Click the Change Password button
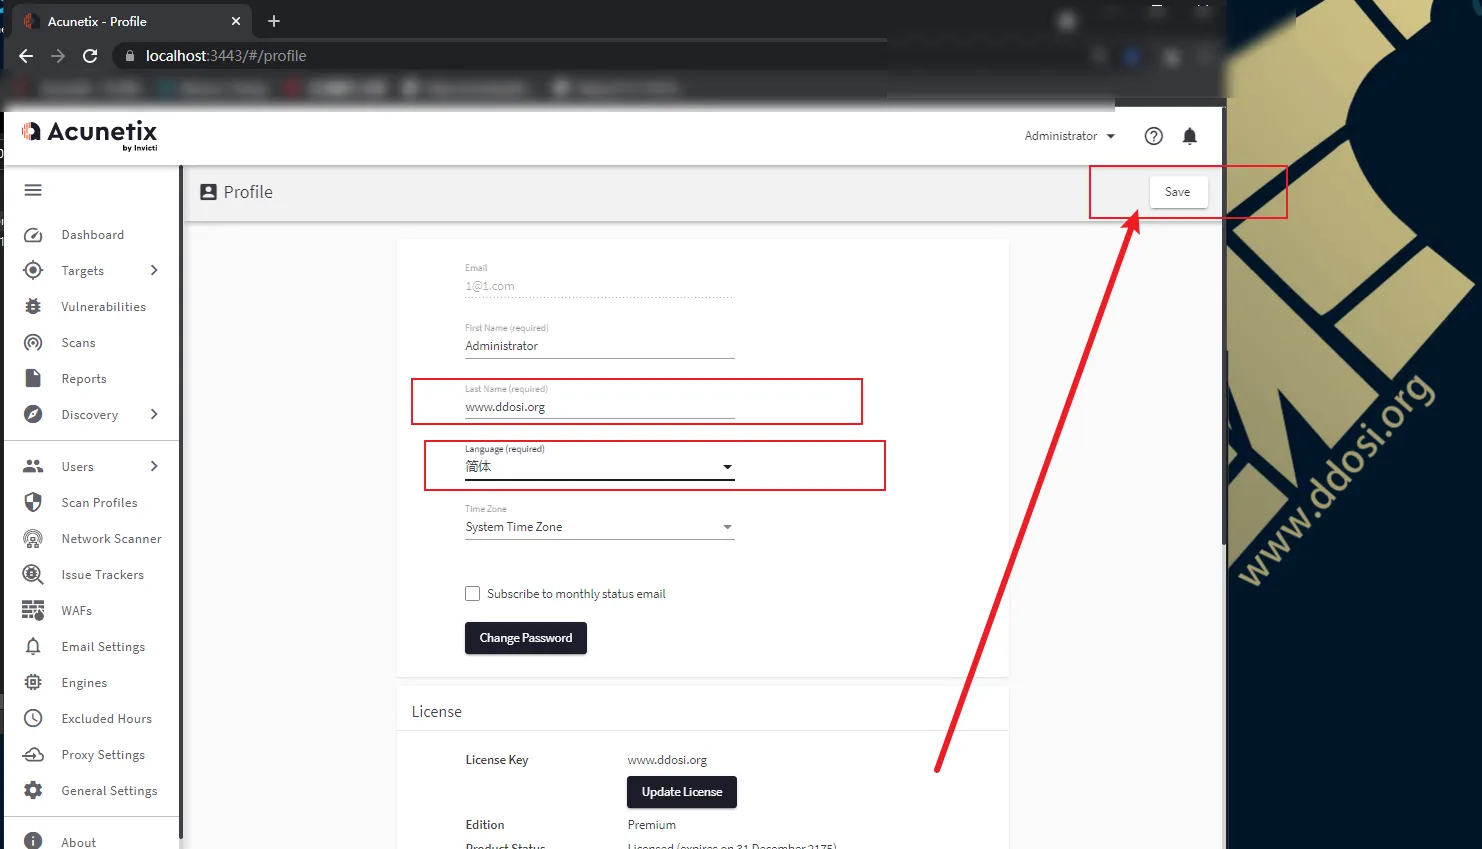This screenshot has height=849, width=1482. pyautogui.click(x=526, y=638)
